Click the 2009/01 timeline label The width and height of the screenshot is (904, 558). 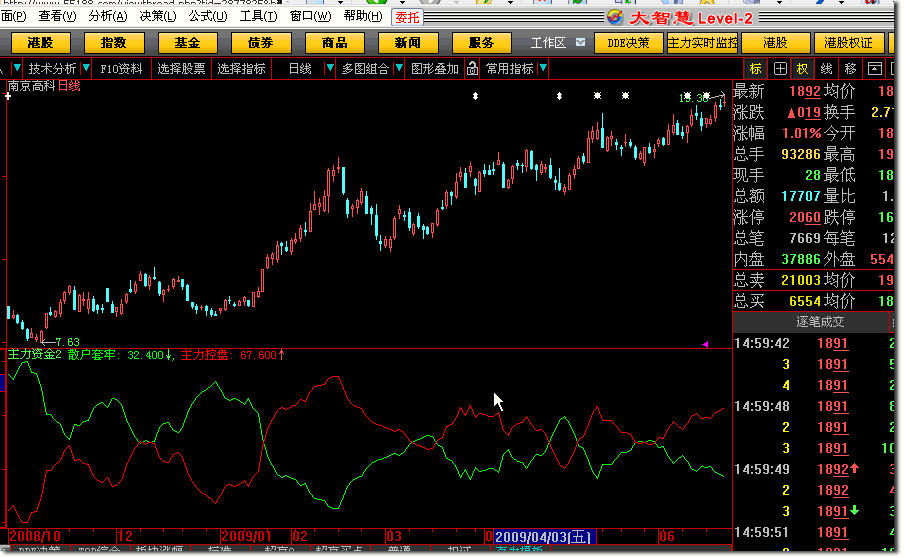pyautogui.click(x=246, y=537)
